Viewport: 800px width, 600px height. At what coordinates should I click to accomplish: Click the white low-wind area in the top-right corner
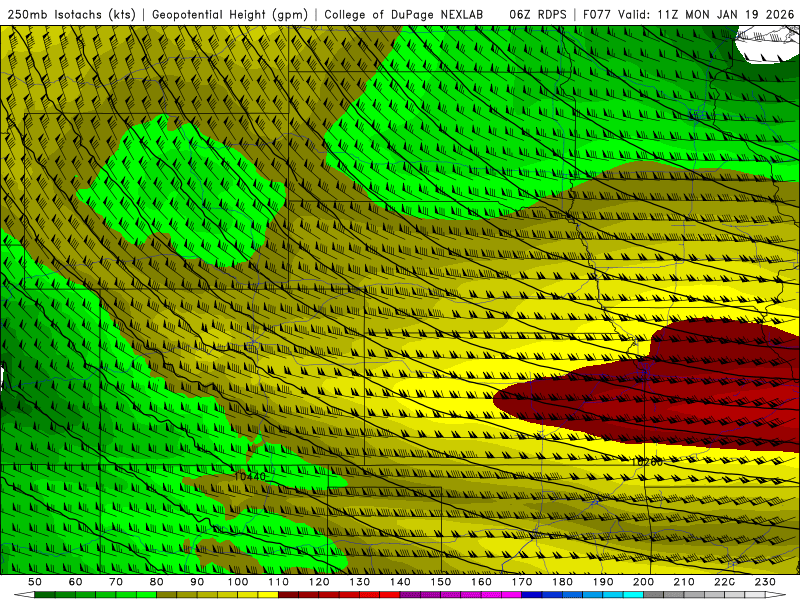point(768,45)
